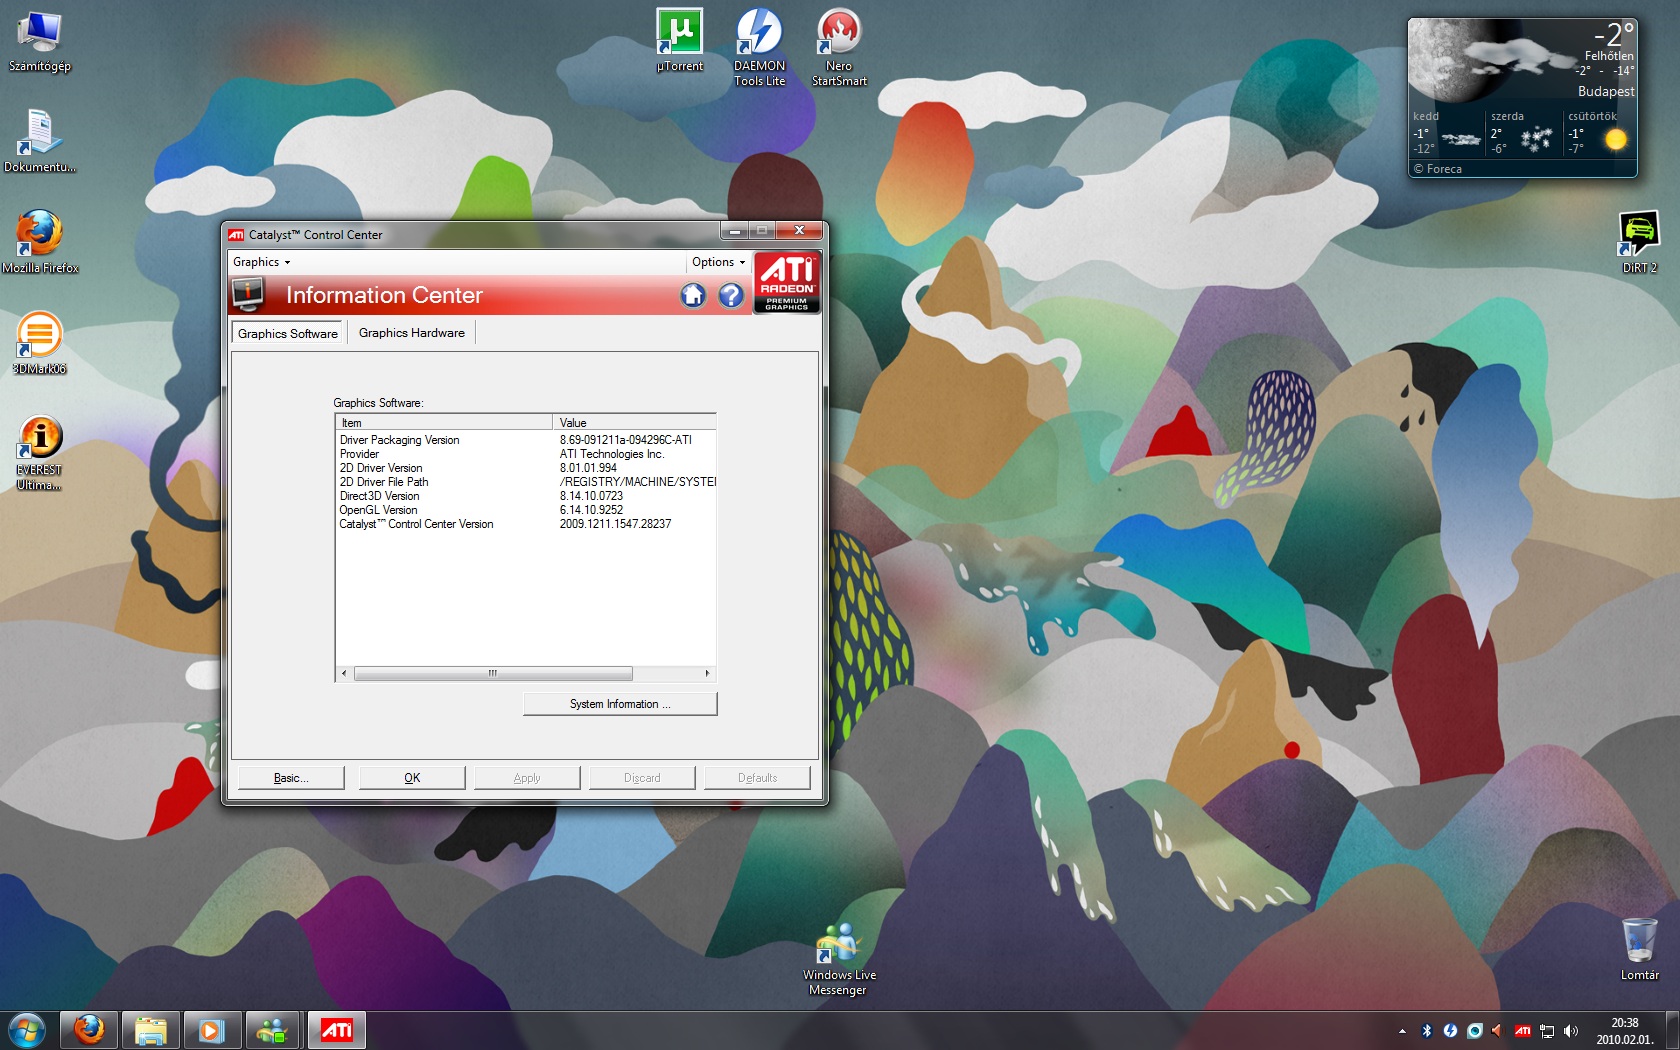This screenshot has height=1050, width=1680.
Task: Open the Windows Start orb
Action: coord(27,1030)
